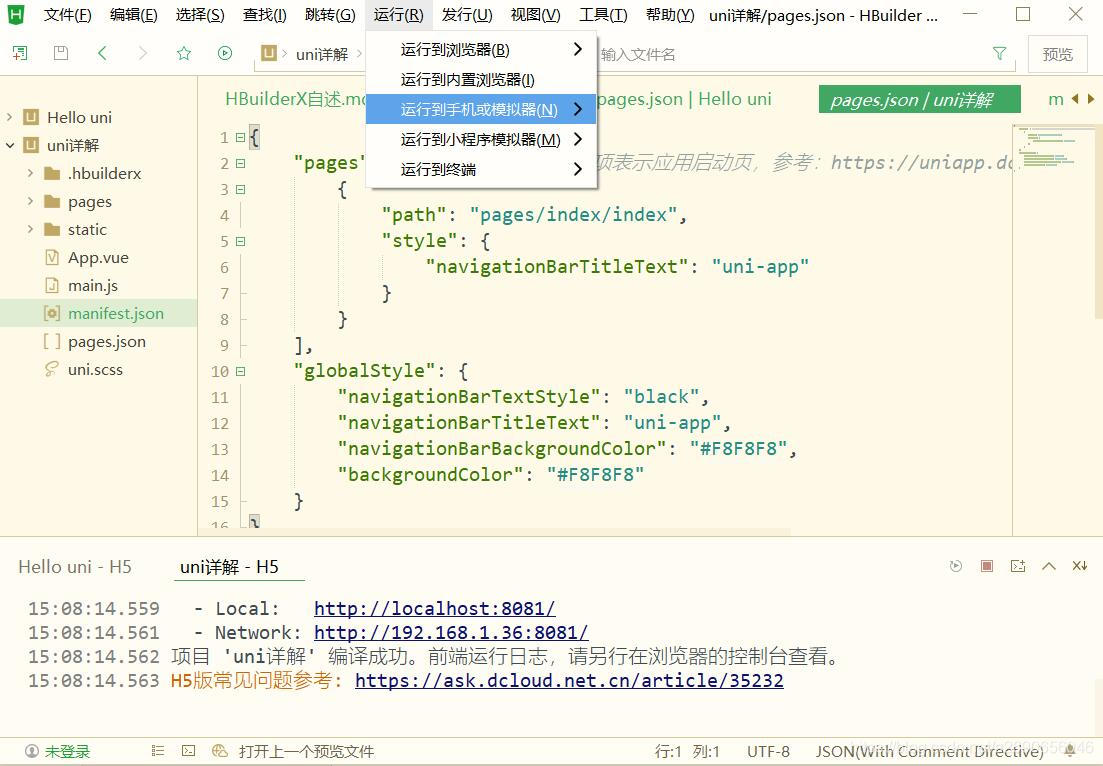Click 打开上一个预览文件 in the status bar
Image resolution: width=1103 pixels, height=766 pixels.
click(x=306, y=751)
